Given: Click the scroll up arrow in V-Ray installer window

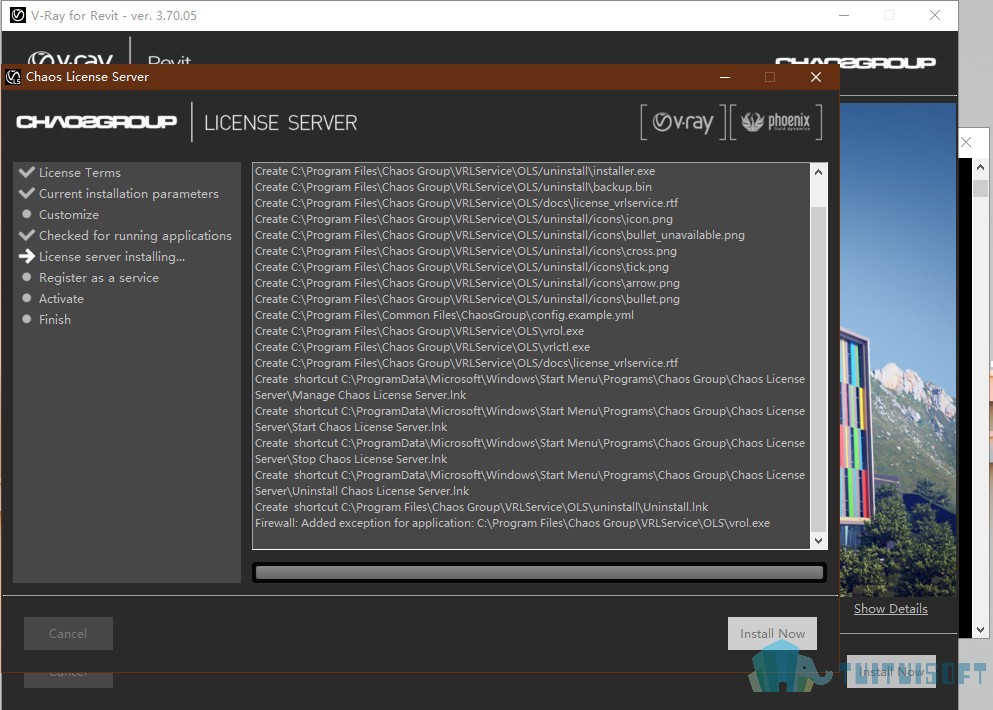Looking at the screenshot, I should point(980,167).
